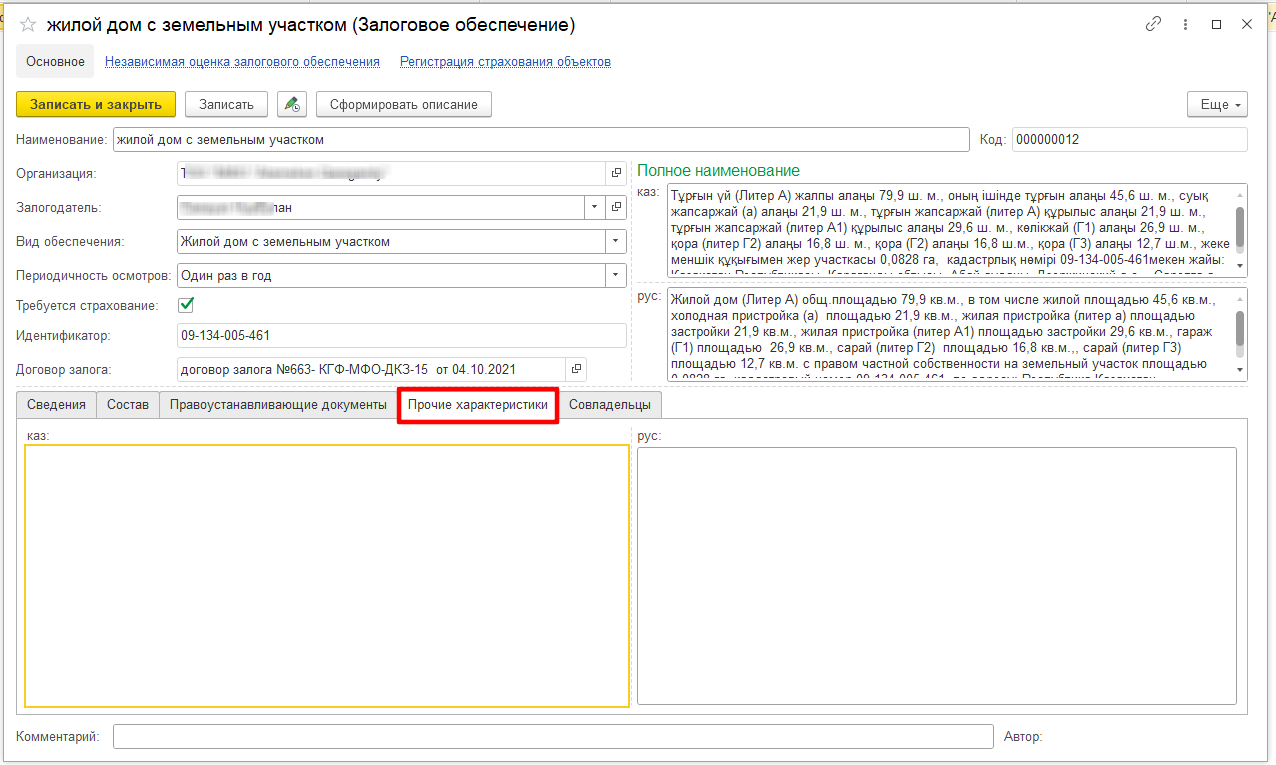Open Залогодатель record with open button
The image size is (1276, 765).
point(616,207)
